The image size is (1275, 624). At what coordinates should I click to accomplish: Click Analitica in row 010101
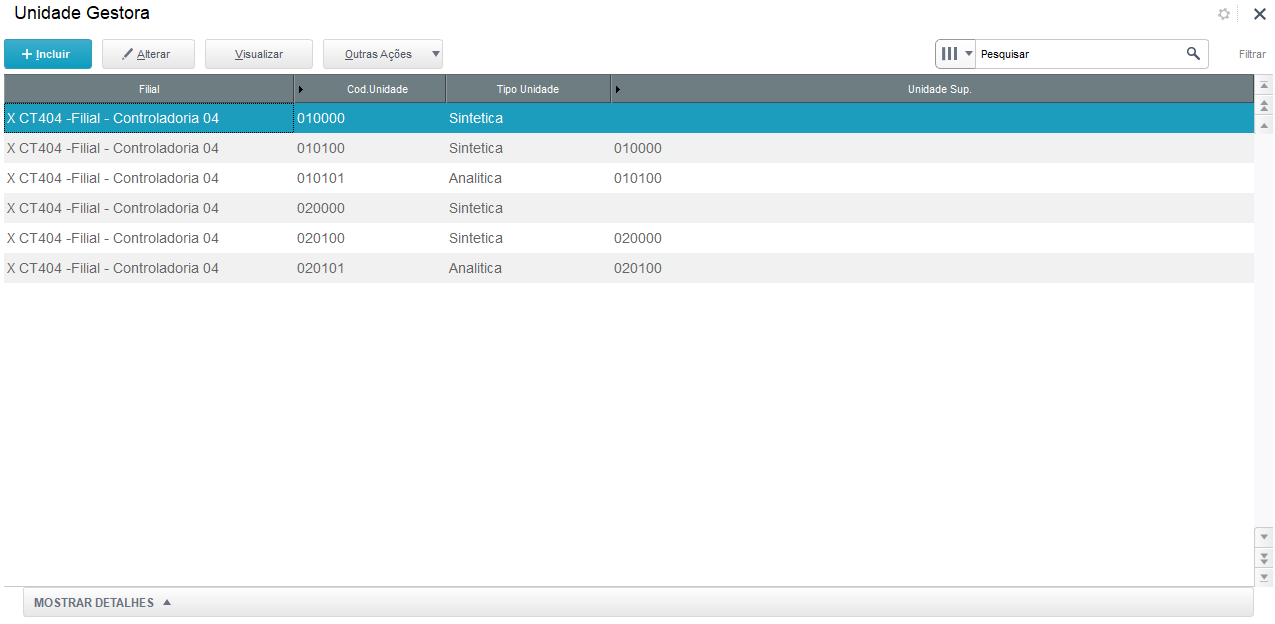(x=475, y=178)
